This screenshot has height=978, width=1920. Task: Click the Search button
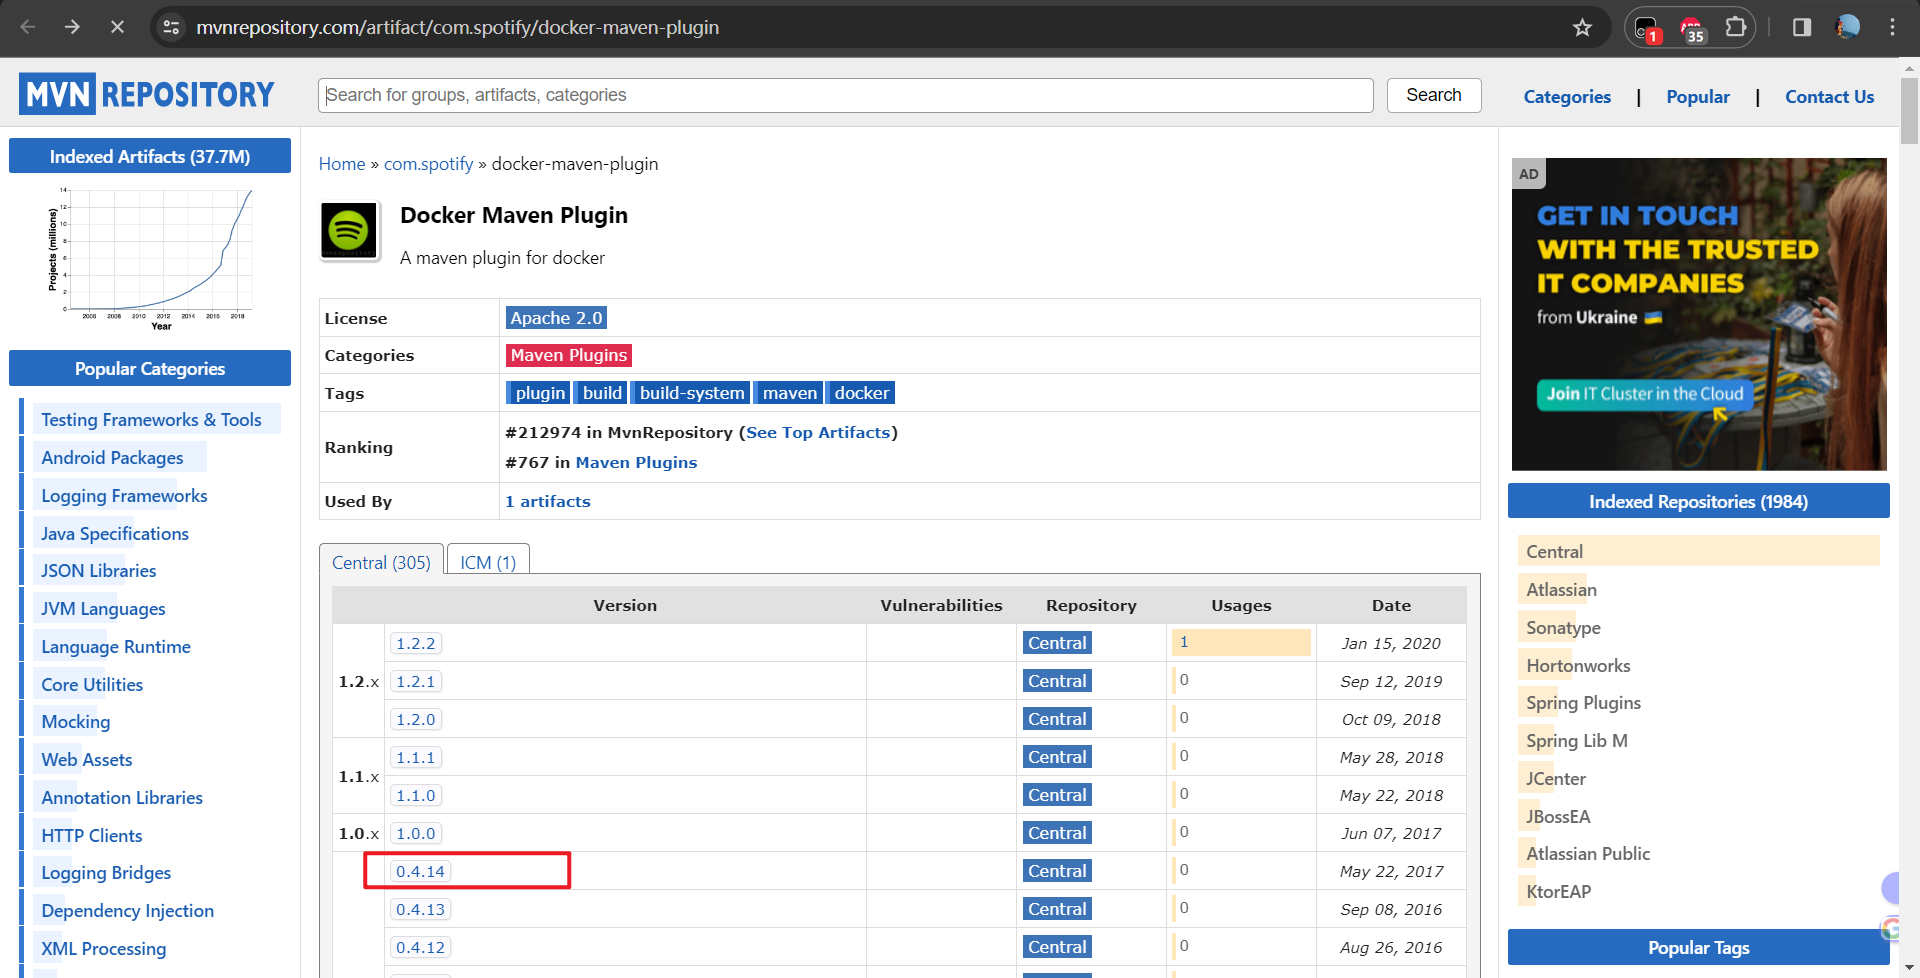[1433, 95]
